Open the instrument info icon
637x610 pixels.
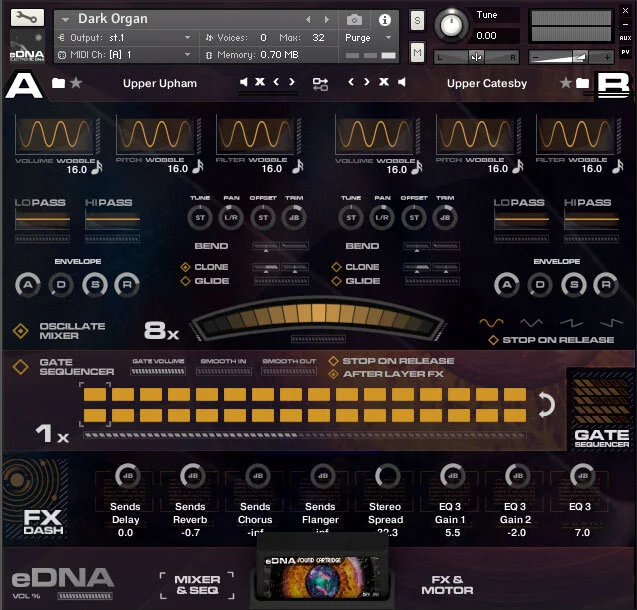coord(384,19)
